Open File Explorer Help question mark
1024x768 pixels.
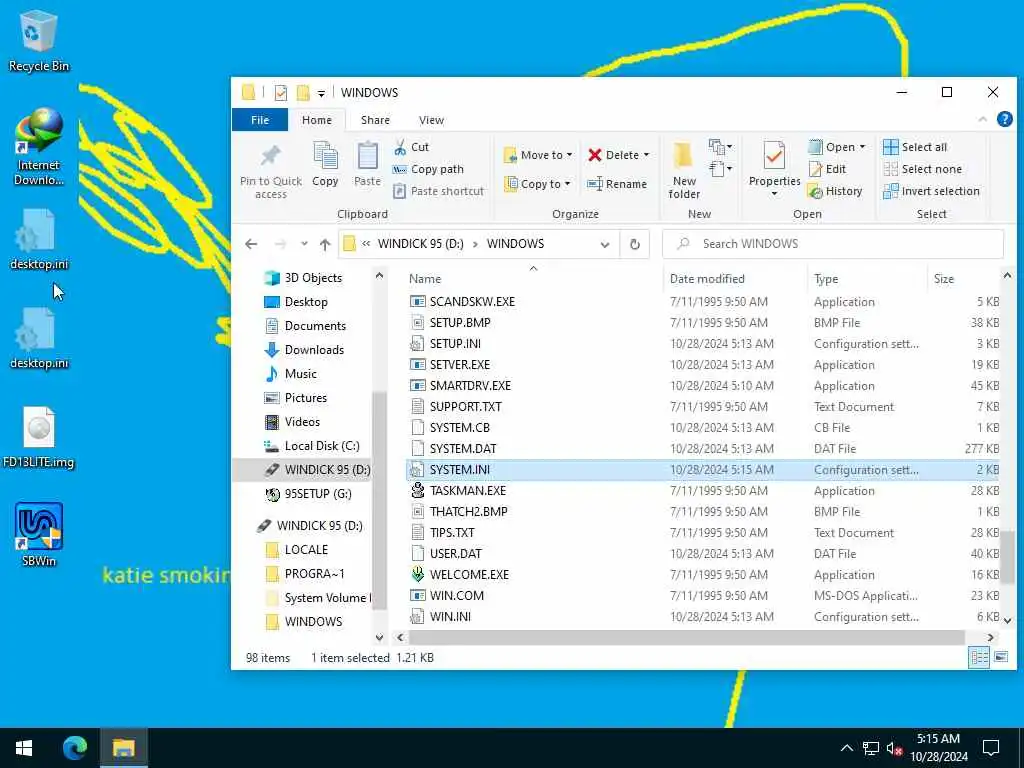1004,120
